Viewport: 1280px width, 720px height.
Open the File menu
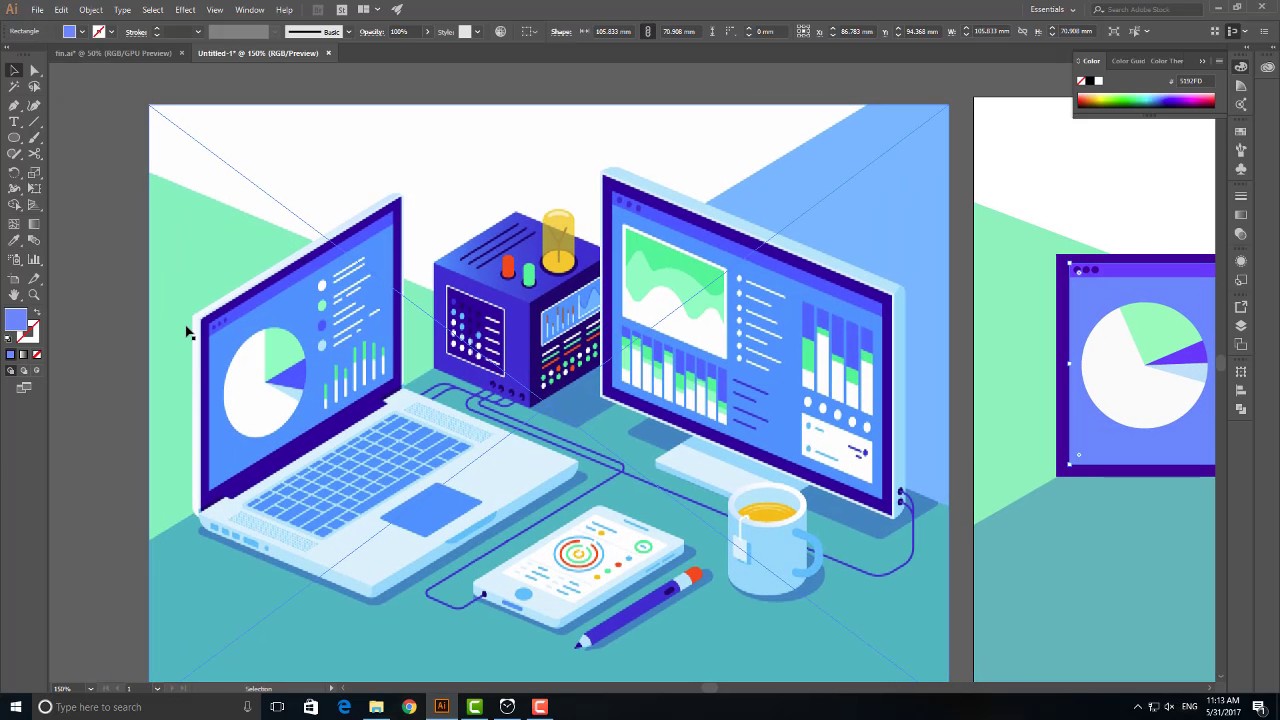(x=37, y=10)
